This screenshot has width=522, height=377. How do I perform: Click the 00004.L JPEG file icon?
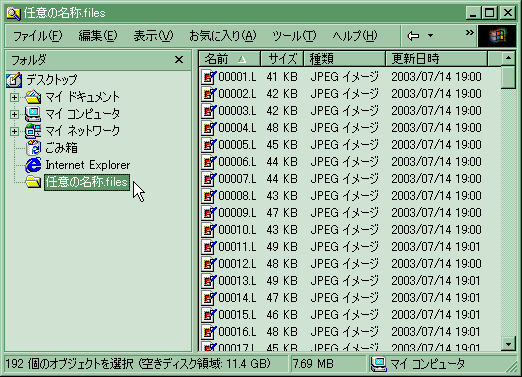[x=209, y=128]
